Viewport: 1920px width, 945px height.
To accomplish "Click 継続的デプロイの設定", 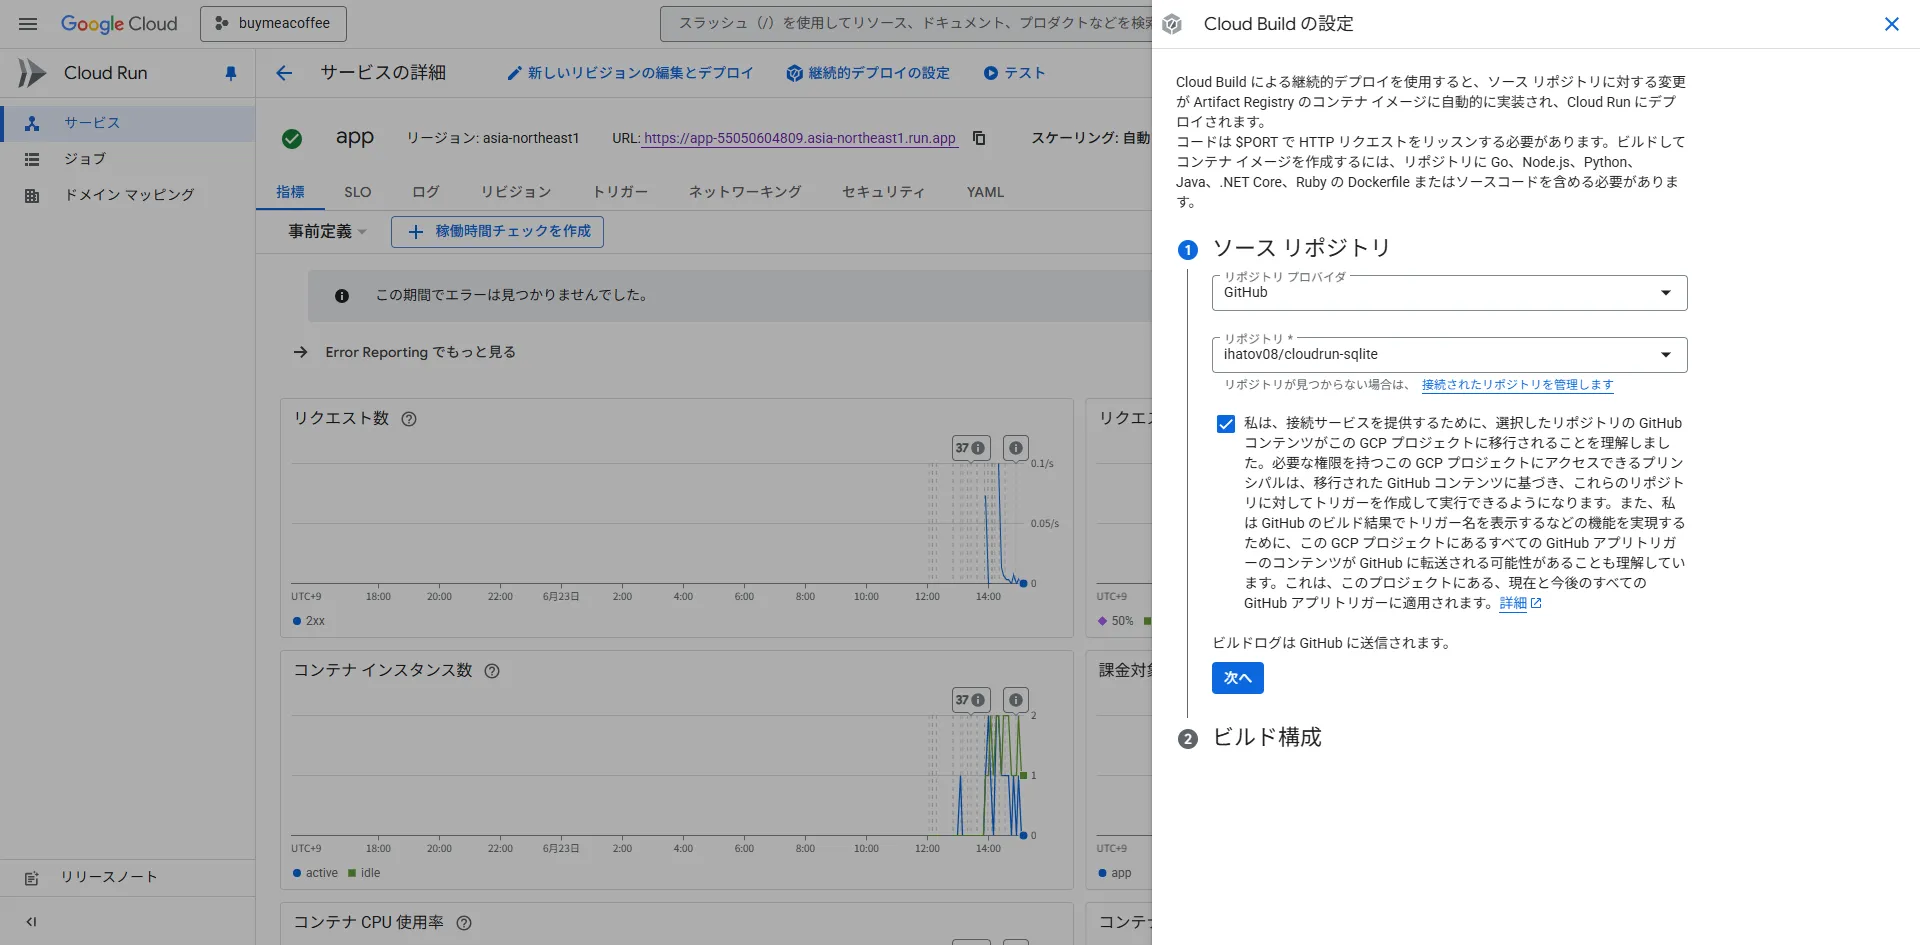I will [868, 73].
